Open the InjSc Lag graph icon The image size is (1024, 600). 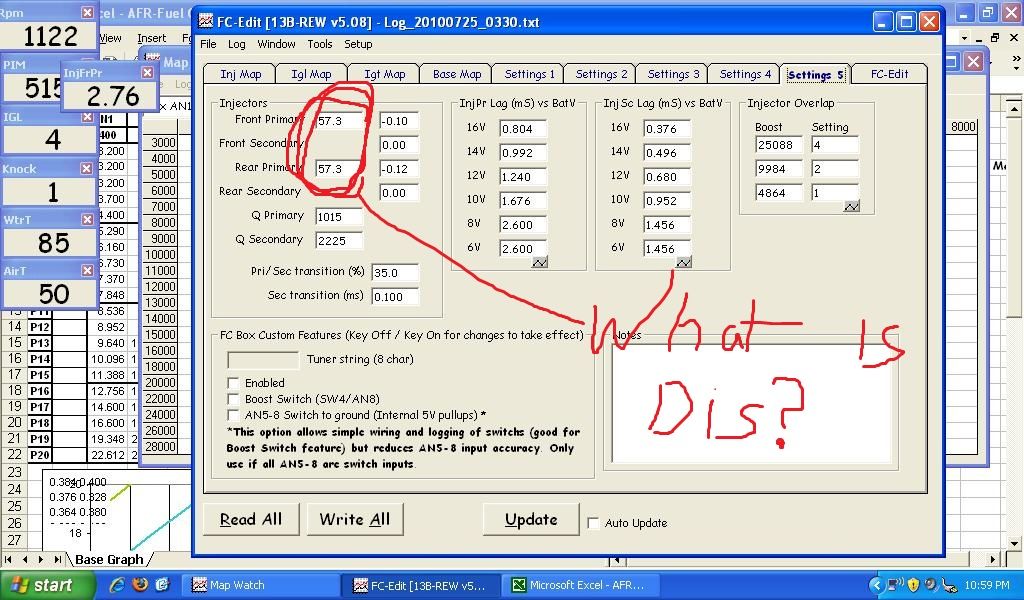(x=684, y=262)
